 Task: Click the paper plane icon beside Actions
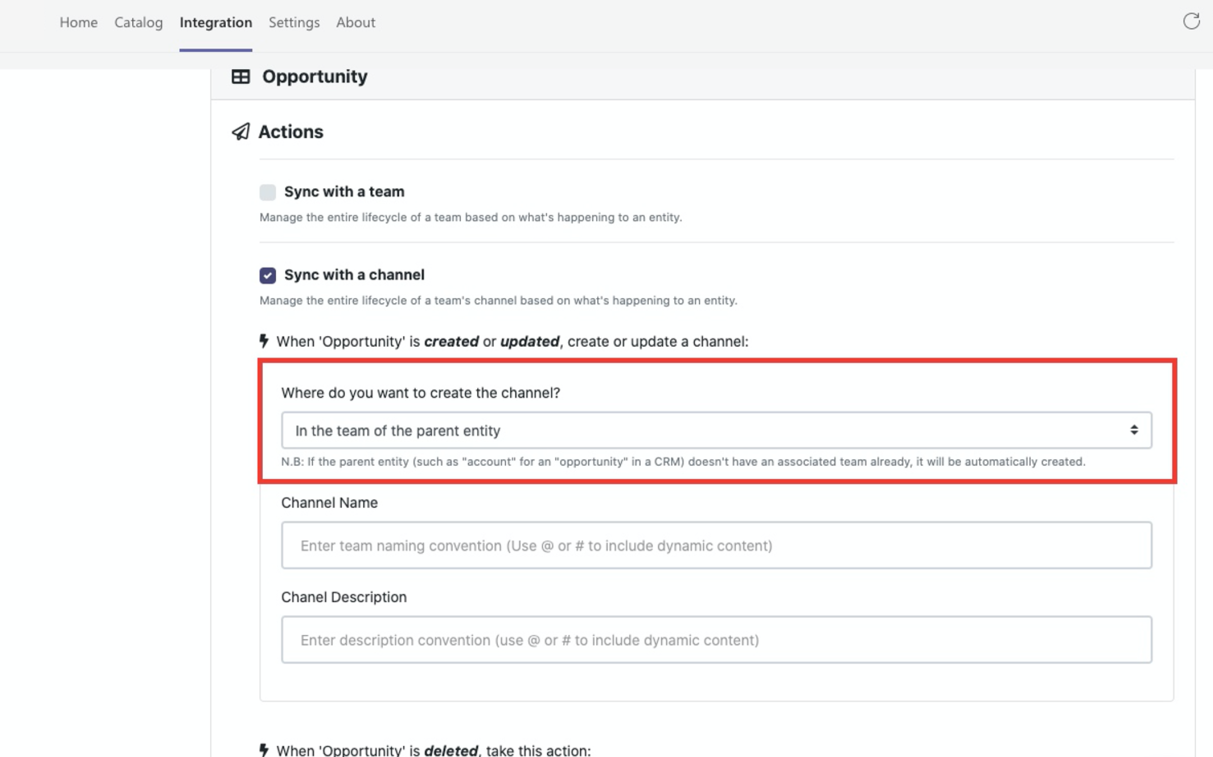point(241,132)
